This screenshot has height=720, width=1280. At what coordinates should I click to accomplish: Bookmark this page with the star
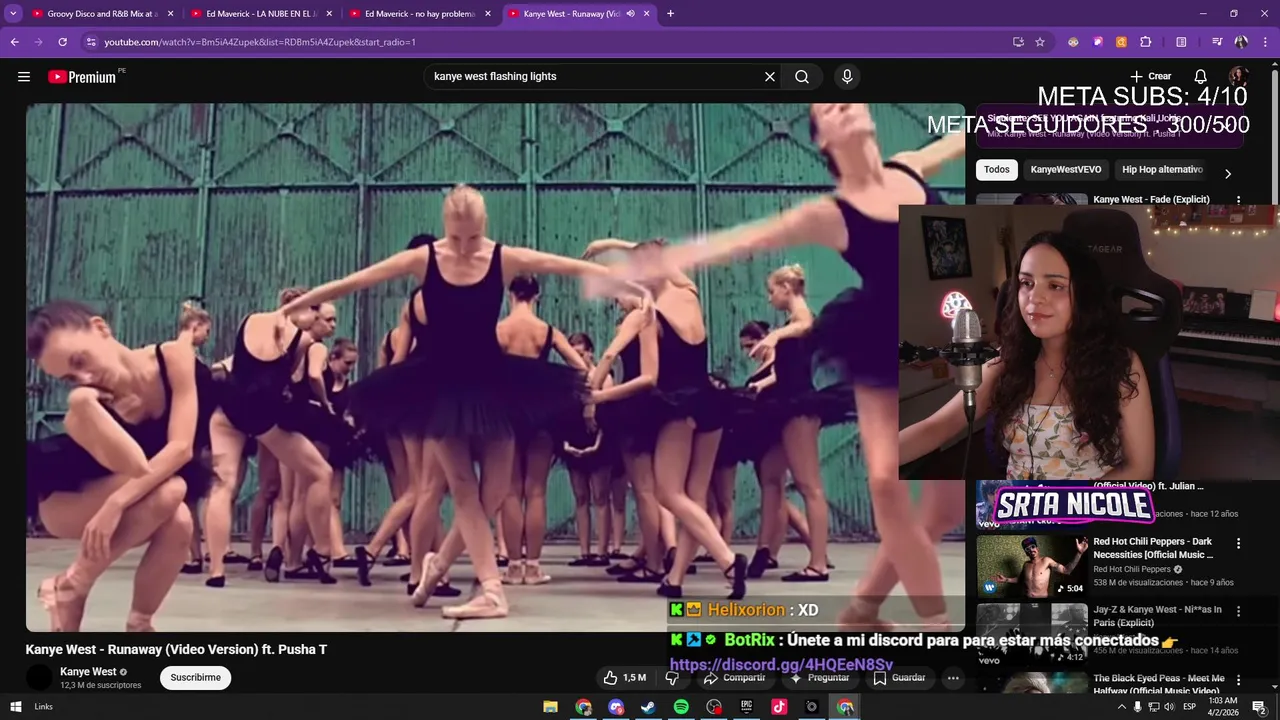(1040, 42)
